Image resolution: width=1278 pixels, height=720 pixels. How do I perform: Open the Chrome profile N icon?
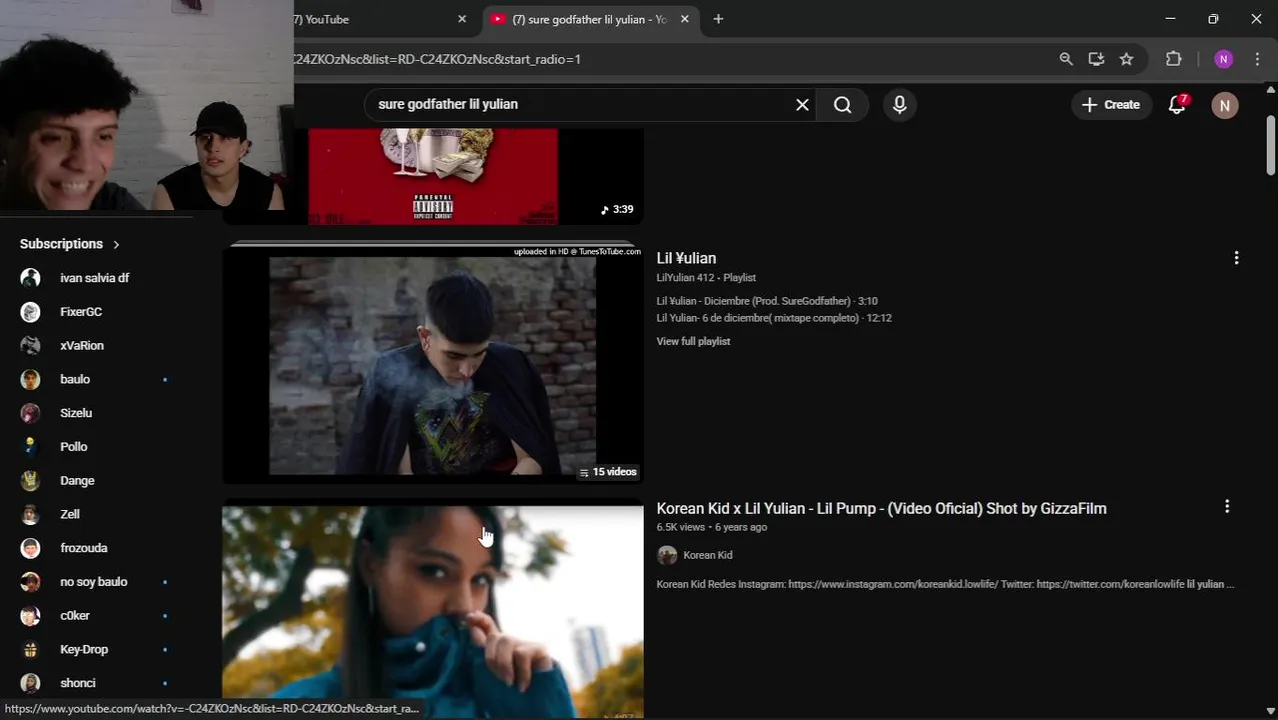(1223, 59)
